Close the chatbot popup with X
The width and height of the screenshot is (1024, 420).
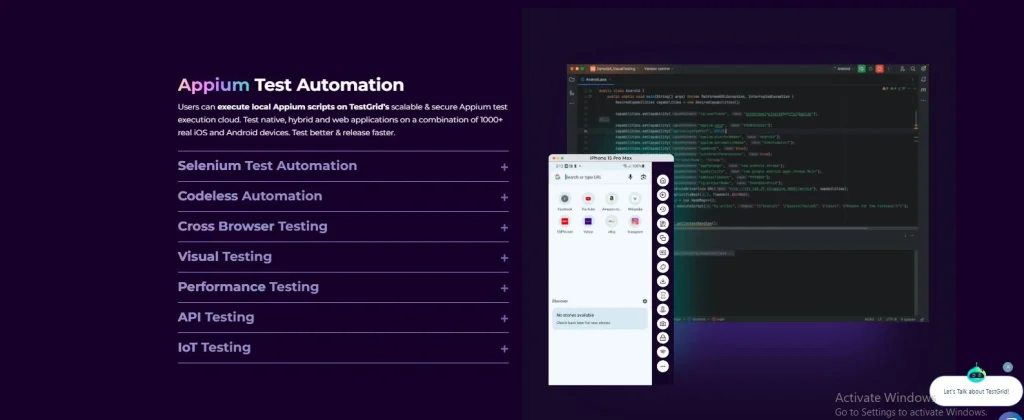[x=1007, y=367]
